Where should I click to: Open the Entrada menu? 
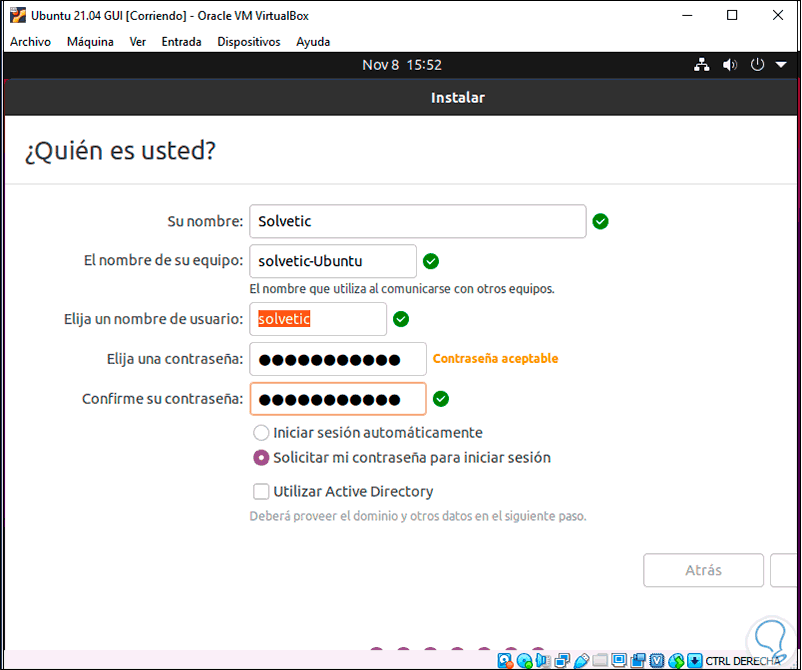[x=181, y=42]
